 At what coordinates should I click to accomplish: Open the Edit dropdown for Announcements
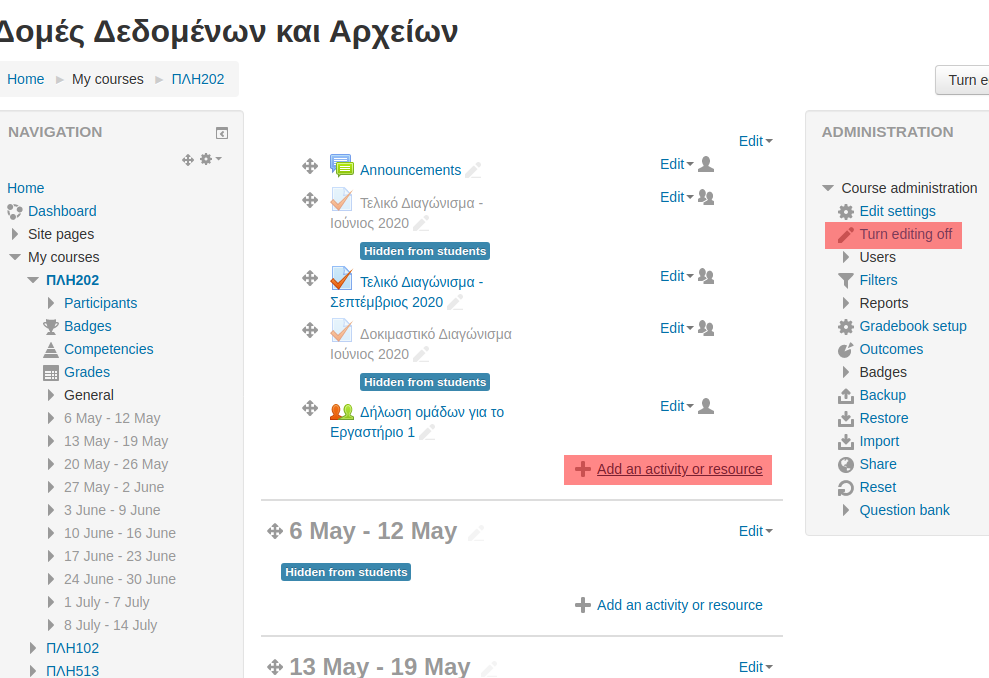[x=676, y=164]
